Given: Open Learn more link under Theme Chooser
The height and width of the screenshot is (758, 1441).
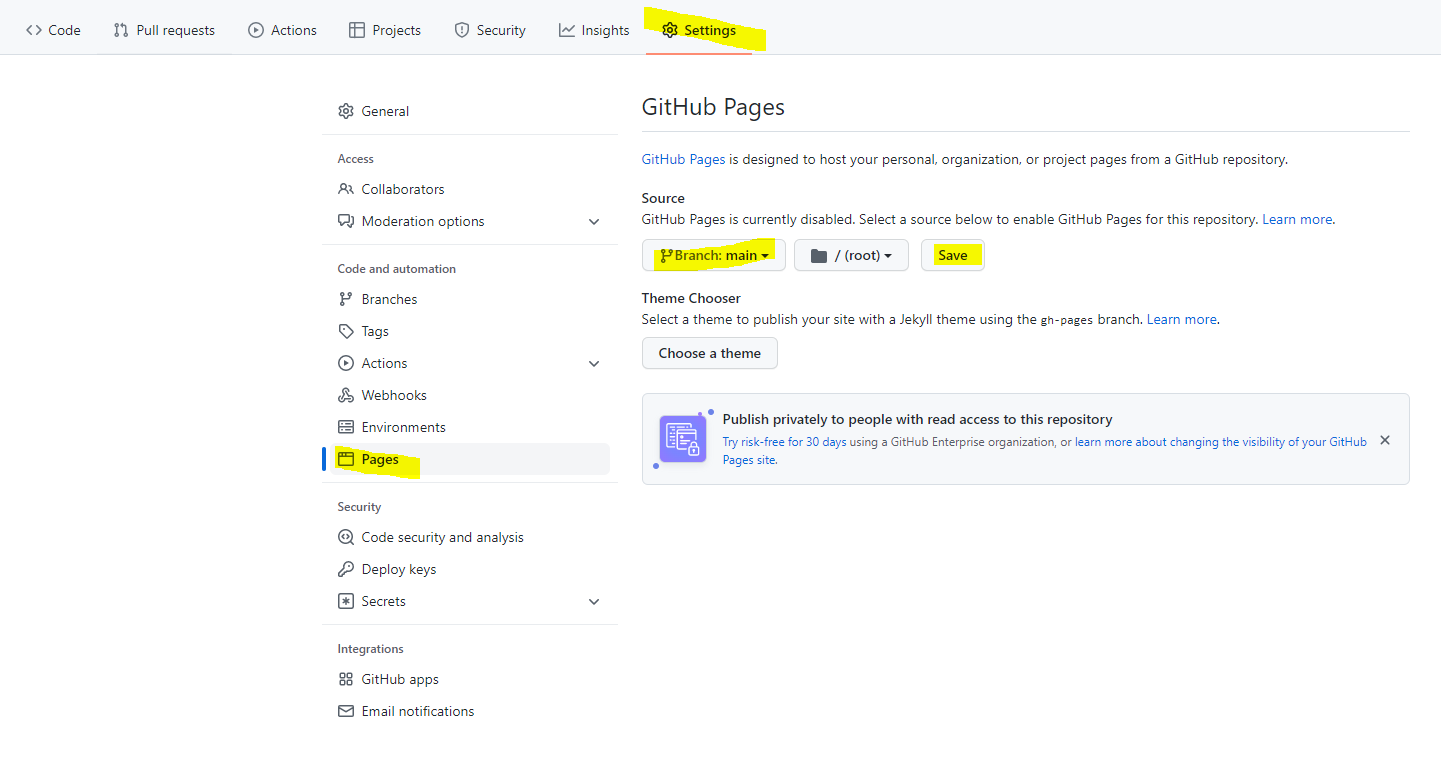Looking at the screenshot, I should pyautogui.click(x=1182, y=319).
